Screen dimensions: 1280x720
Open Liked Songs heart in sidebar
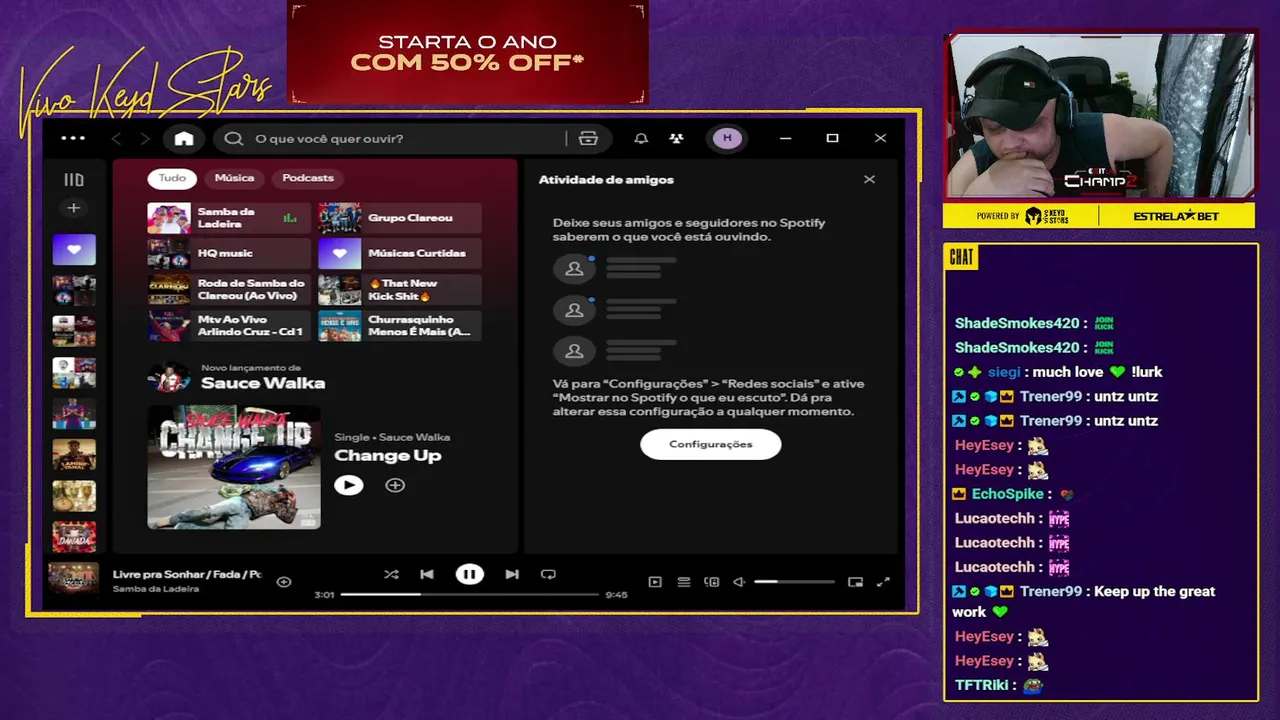tap(74, 250)
